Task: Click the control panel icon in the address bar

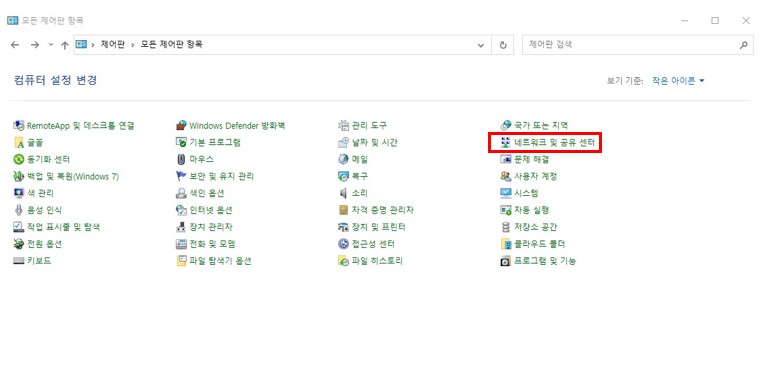Action: [81, 45]
